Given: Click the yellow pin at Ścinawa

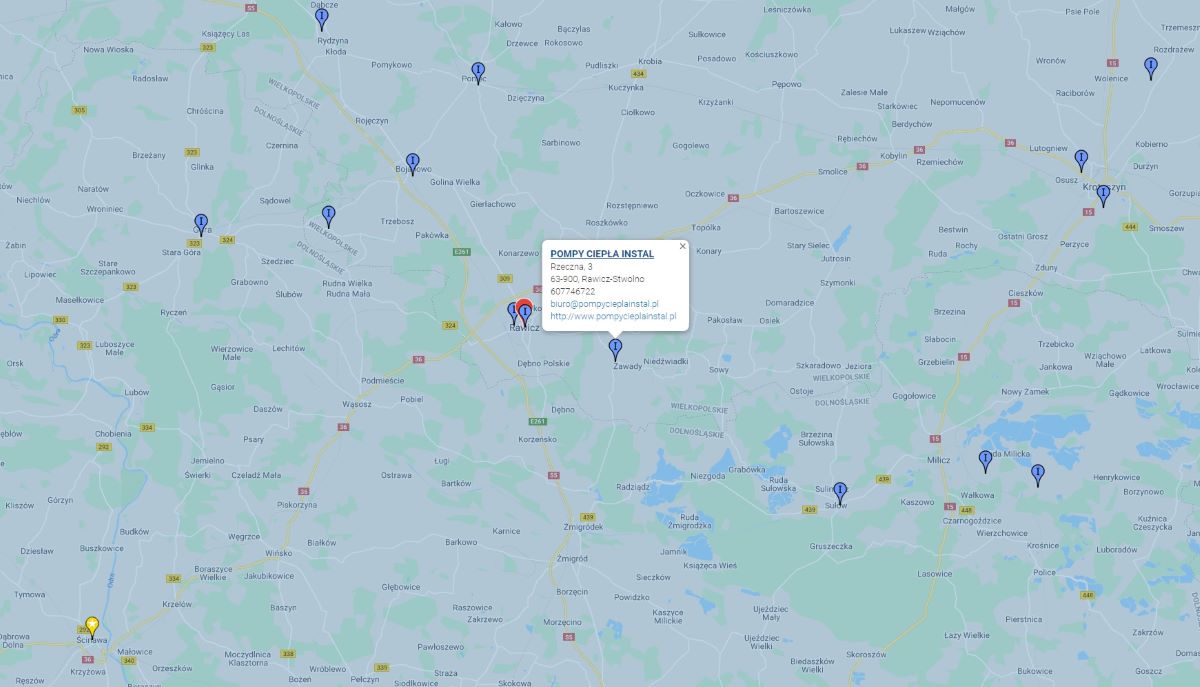Looking at the screenshot, I should [x=92, y=627].
